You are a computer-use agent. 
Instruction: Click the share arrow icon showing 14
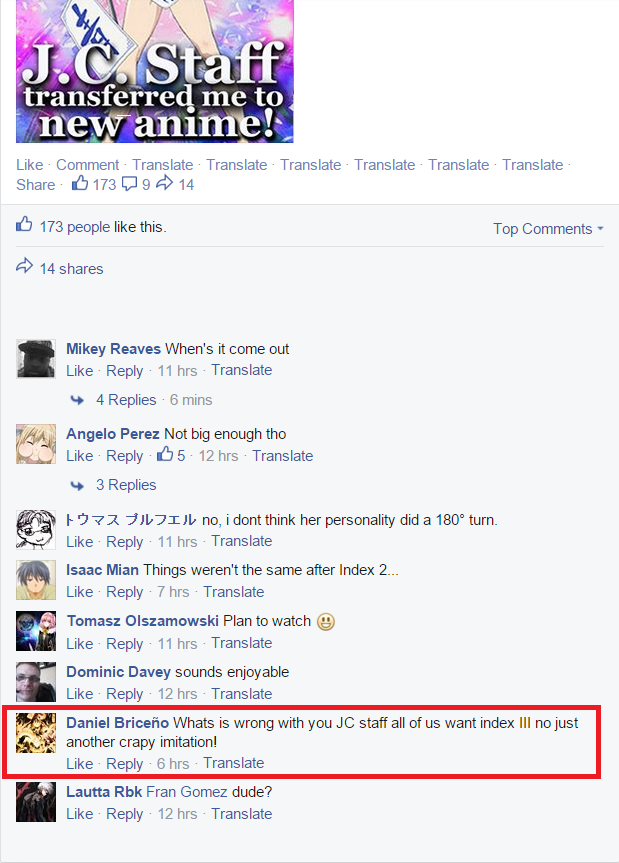coord(165,183)
